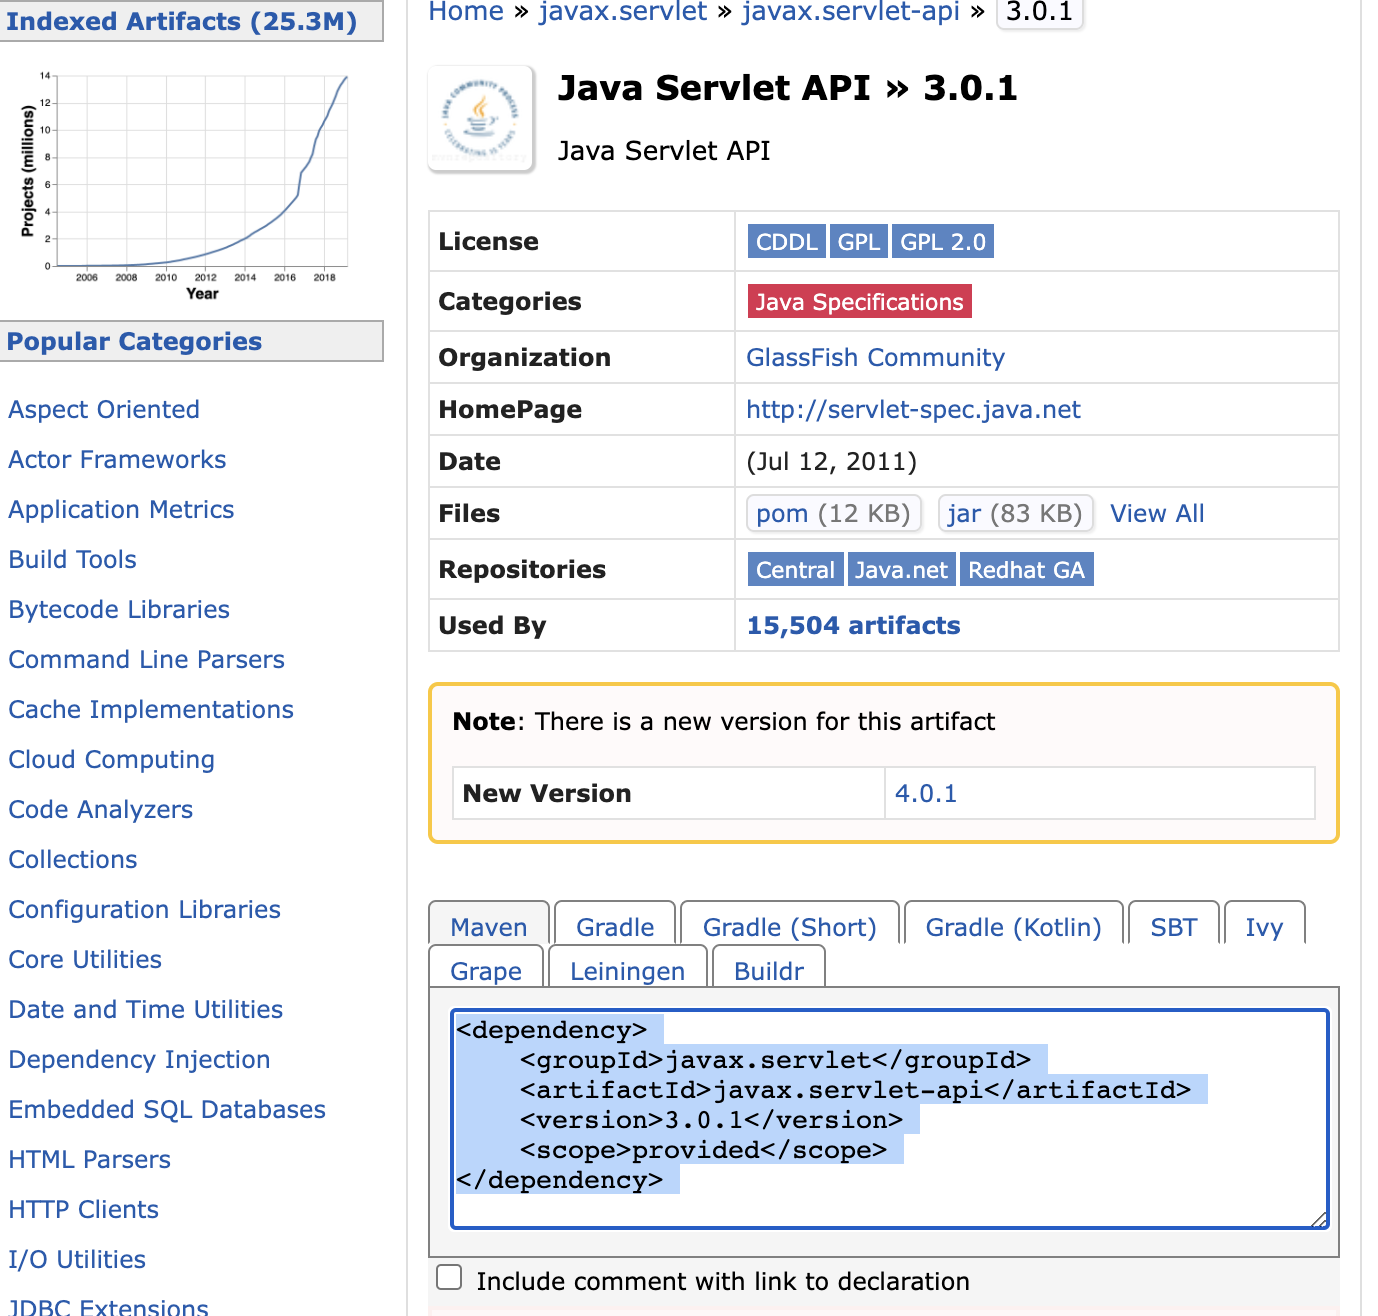
Task: Open Bytecode Libraries category
Action: click(119, 609)
